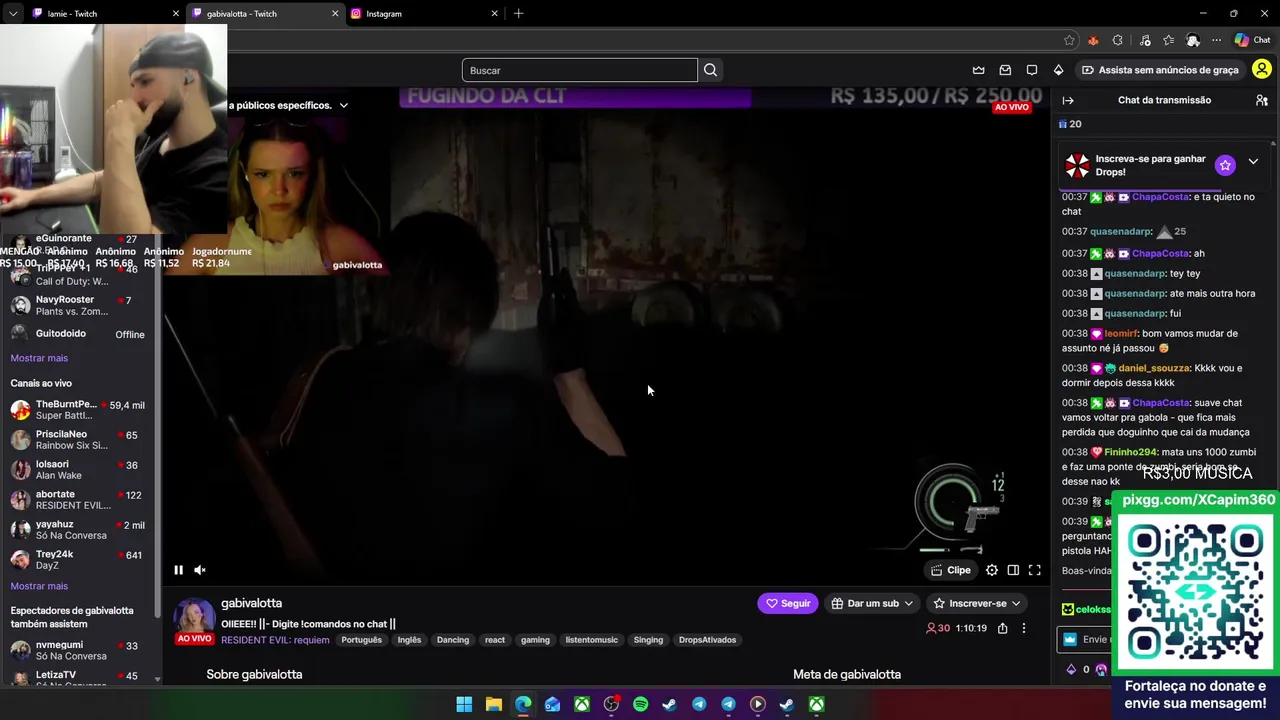
Task: Open the player settings gear
Action: (x=992, y=570)
